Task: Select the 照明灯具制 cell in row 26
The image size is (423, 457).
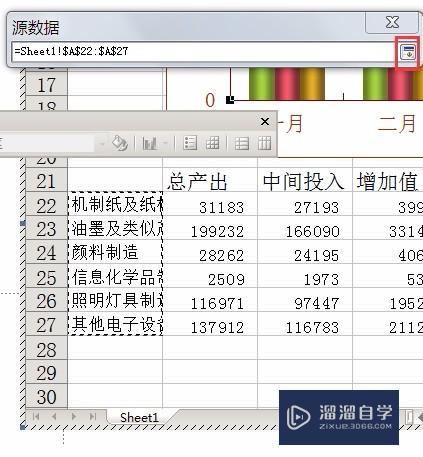Action: 115,300
